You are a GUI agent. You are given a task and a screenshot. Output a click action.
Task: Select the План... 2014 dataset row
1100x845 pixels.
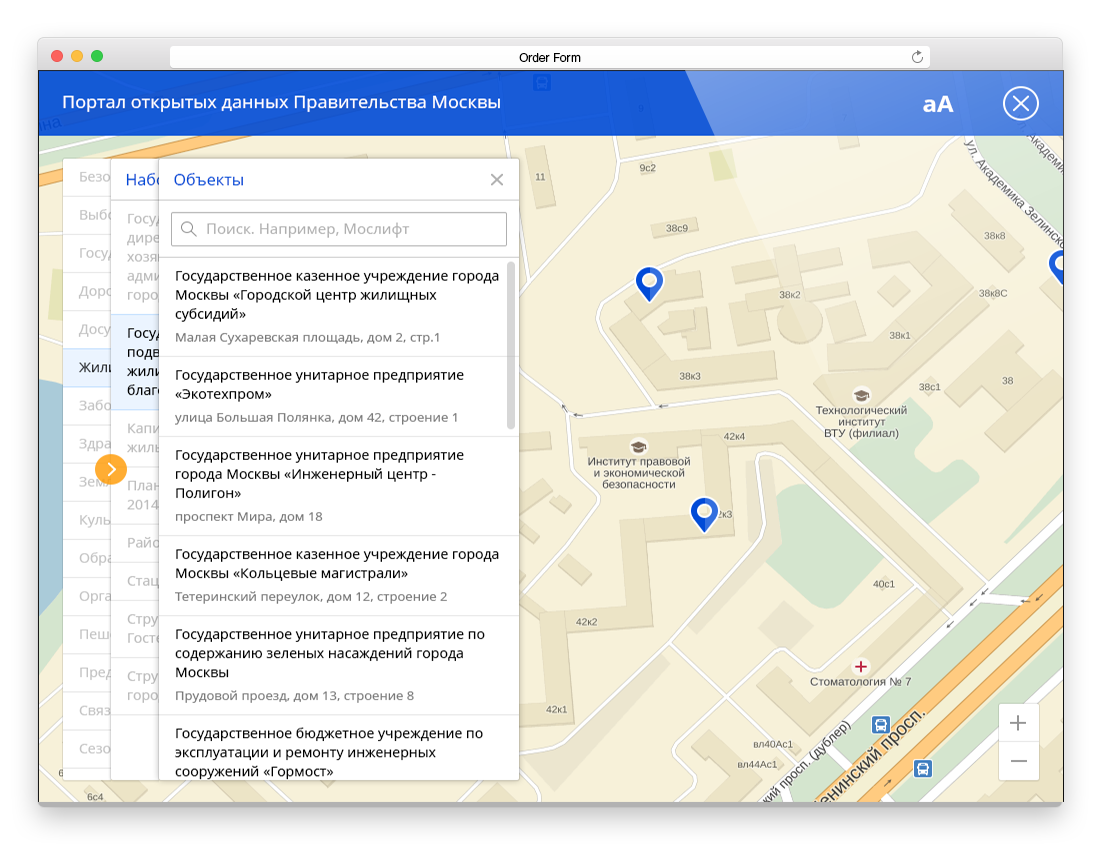(x=135, y=494)
